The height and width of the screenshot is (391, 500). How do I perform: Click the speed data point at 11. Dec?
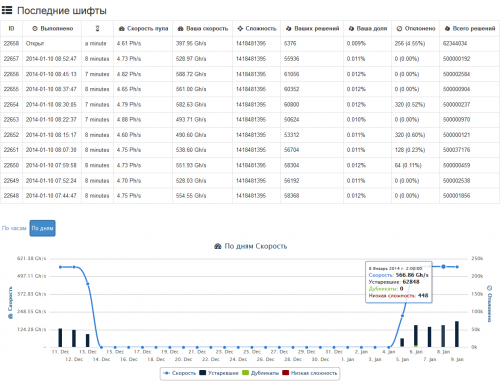60,267
